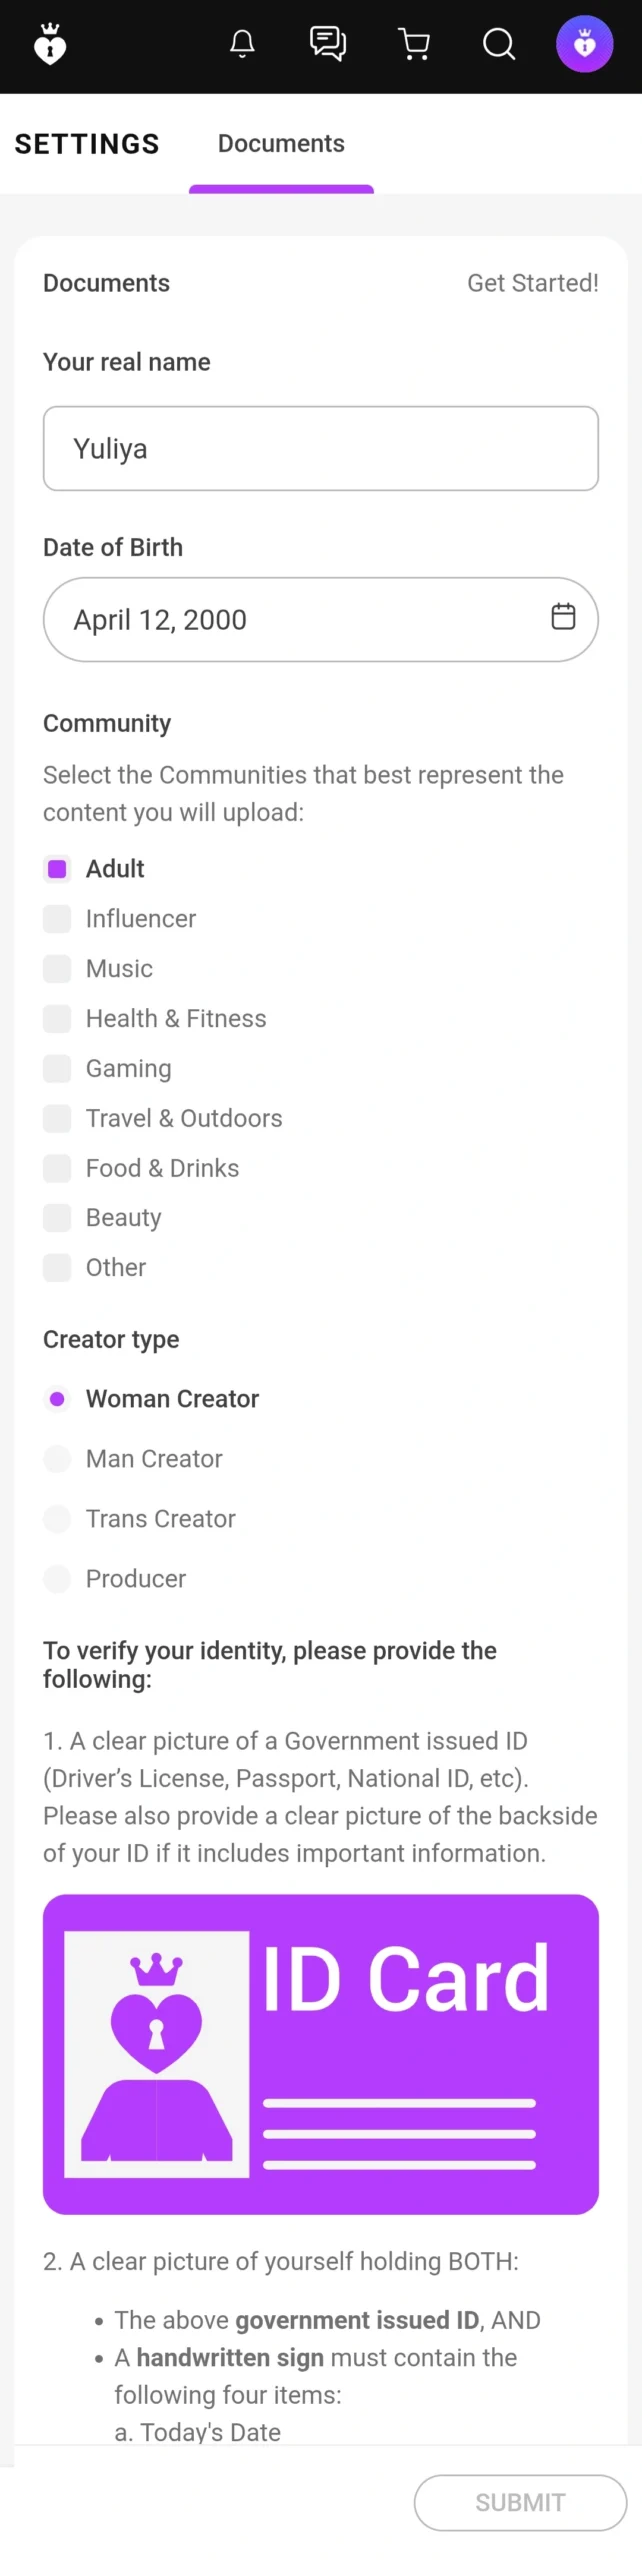Open the purple profile avatar
The width and height of the screenshot is (642, 2560).
(x=584, y=44)
